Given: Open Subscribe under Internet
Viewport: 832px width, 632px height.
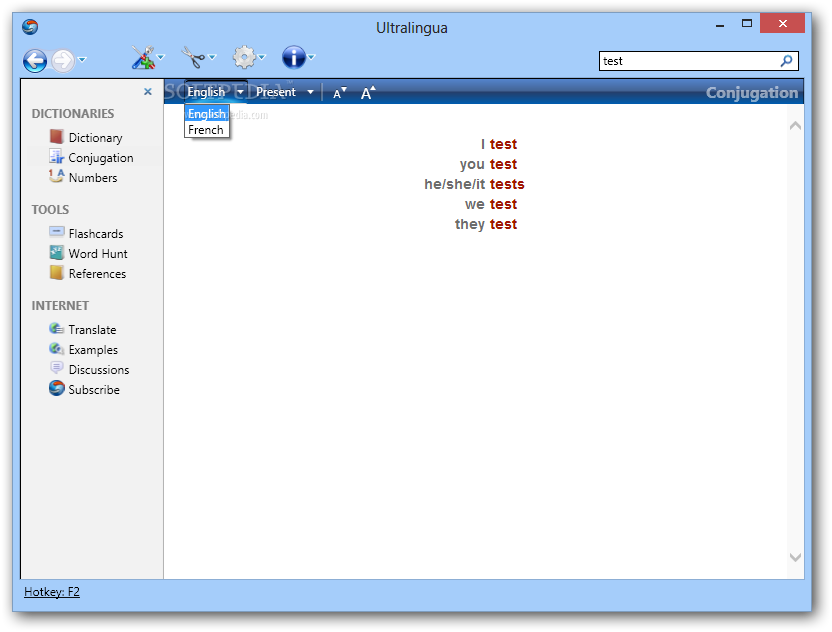Looking at the screenshot, I should pos(94,390).
